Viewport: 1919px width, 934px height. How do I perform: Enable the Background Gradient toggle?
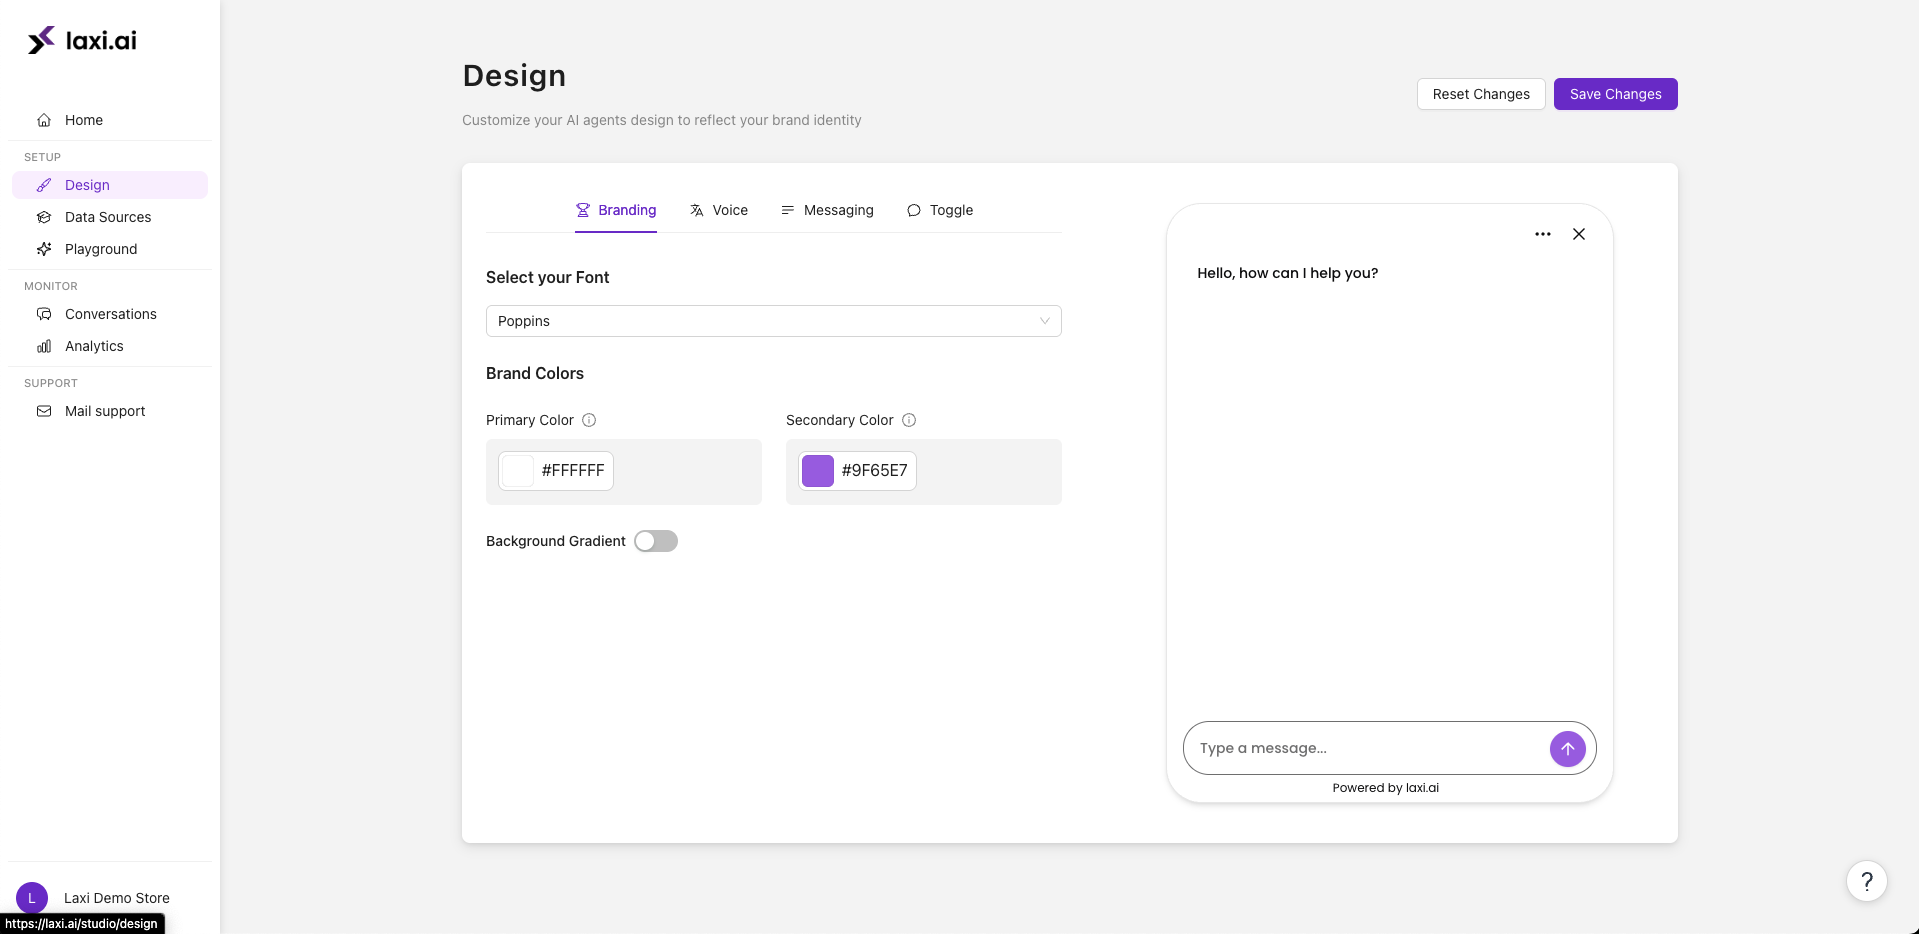point(656,541)
